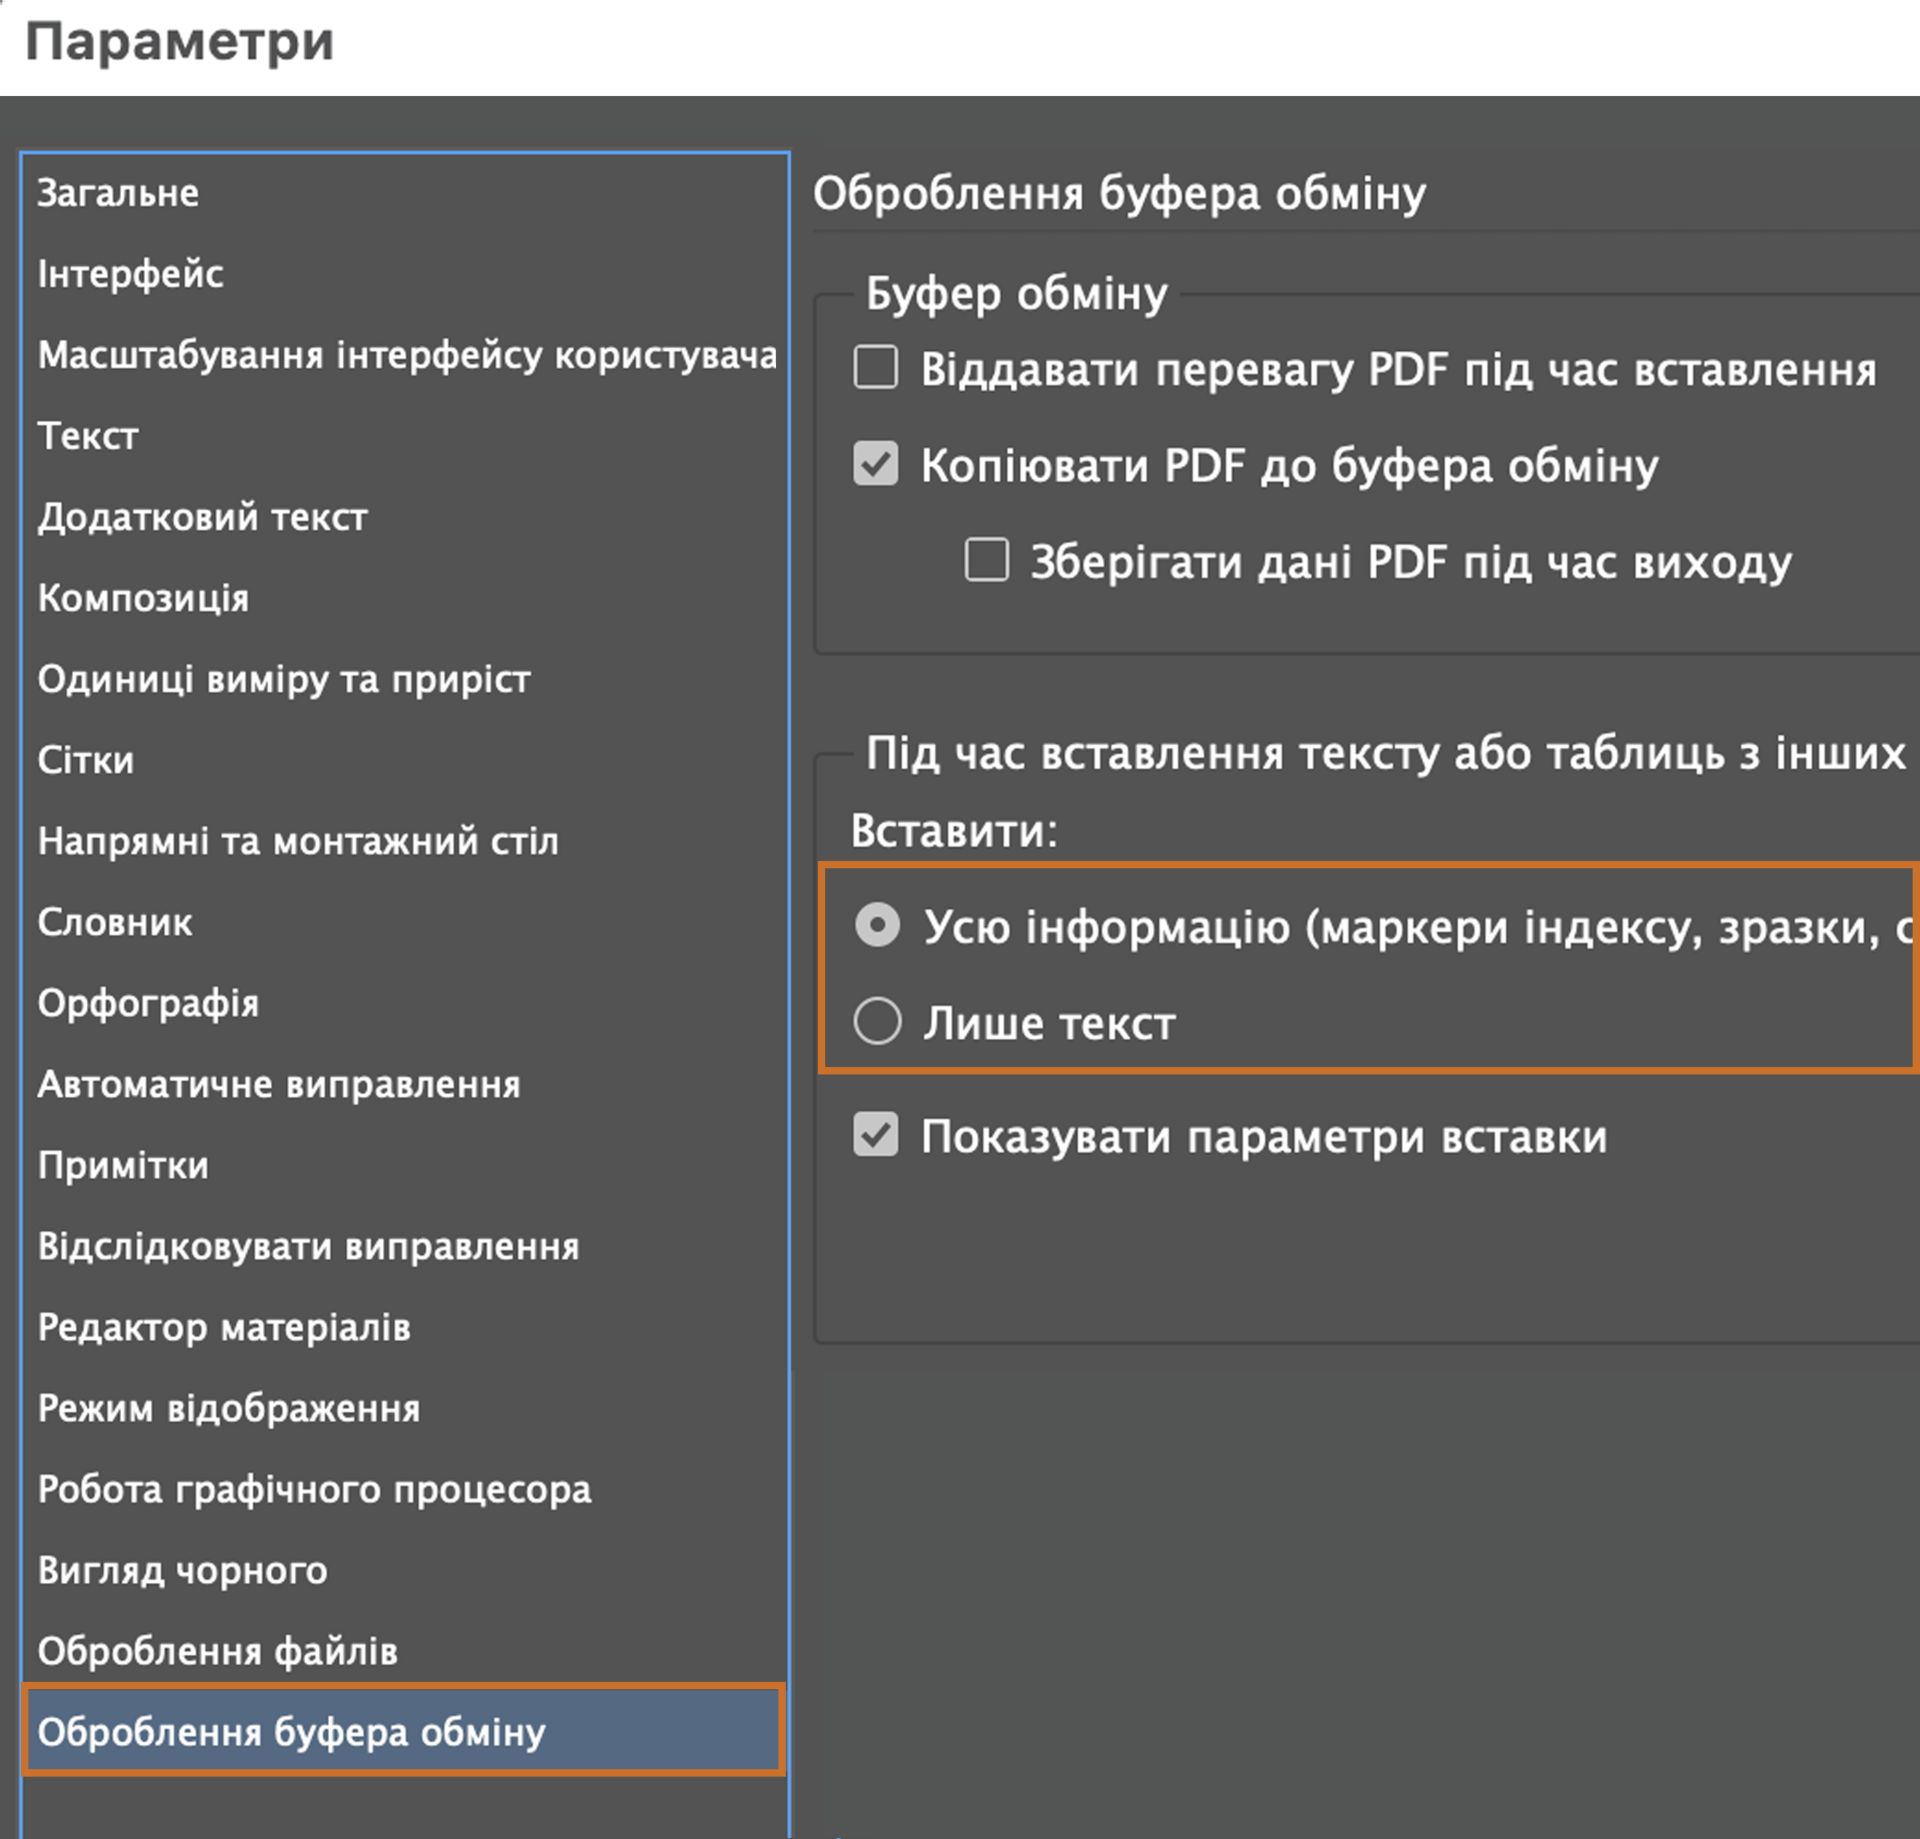
Task: Enable 'Віддавати перевагу PDF під час вставлення' checkbox
Action: coord(876,368)
